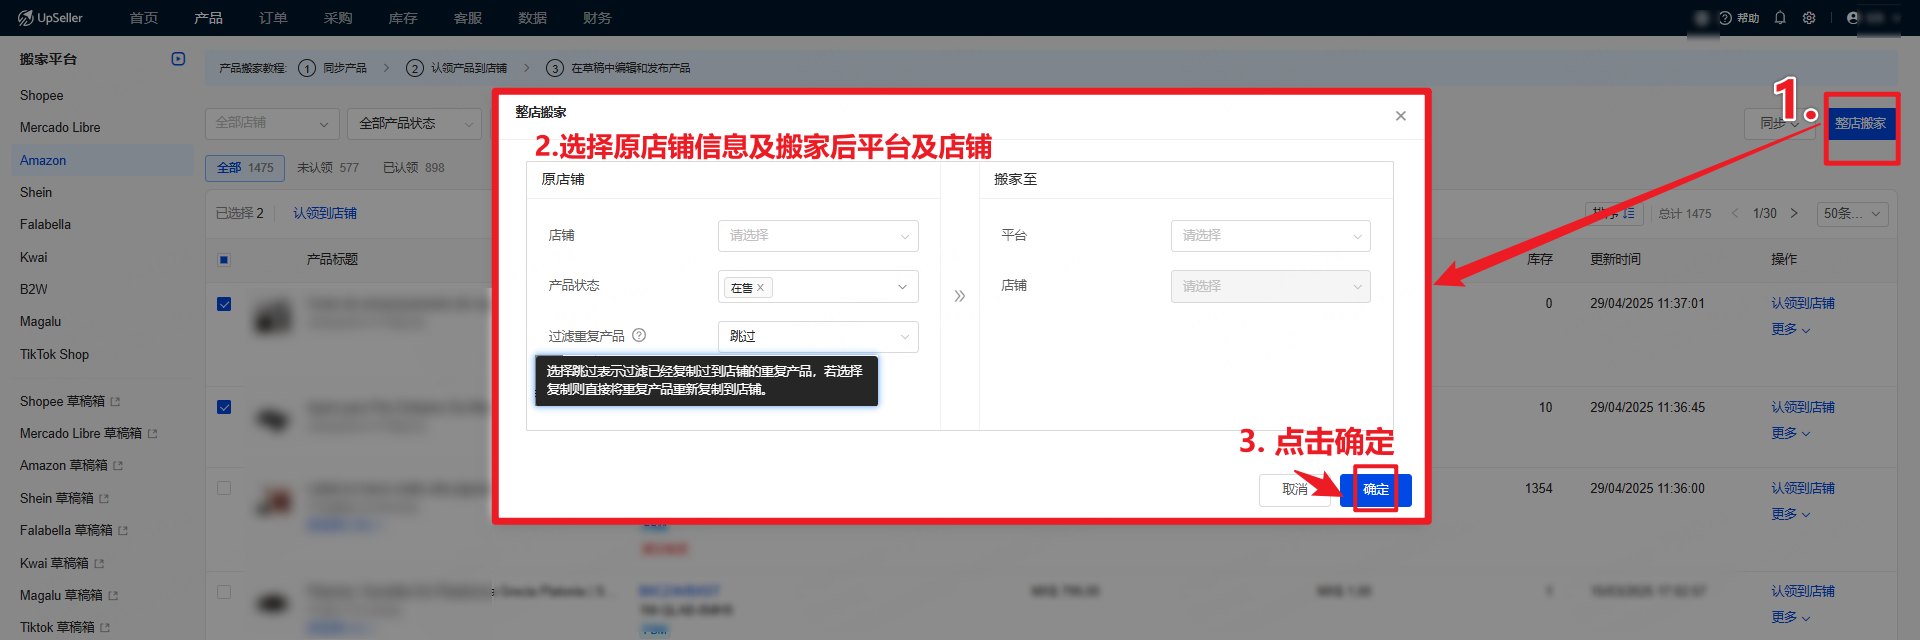Uncheck the first product row checkbox

click(224, 304)
